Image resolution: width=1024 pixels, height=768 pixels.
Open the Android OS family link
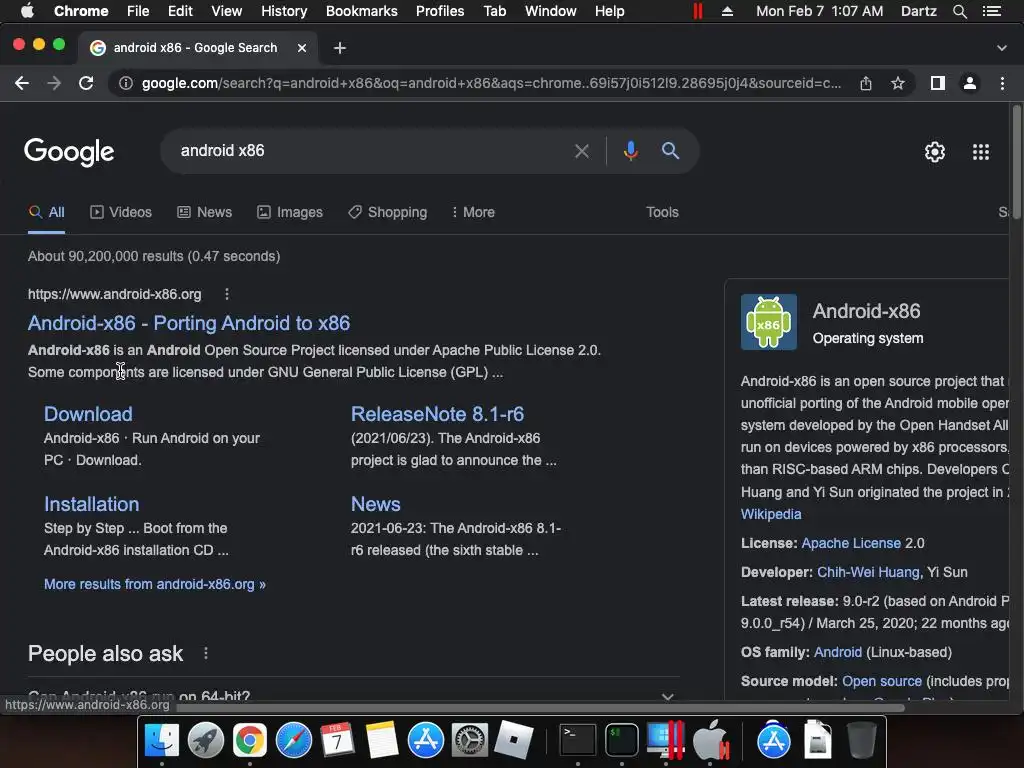pyautogui.click(x=838, y=652)
